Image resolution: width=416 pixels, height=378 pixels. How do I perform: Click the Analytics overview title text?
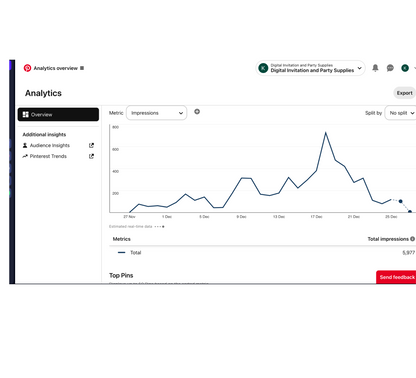56,68
